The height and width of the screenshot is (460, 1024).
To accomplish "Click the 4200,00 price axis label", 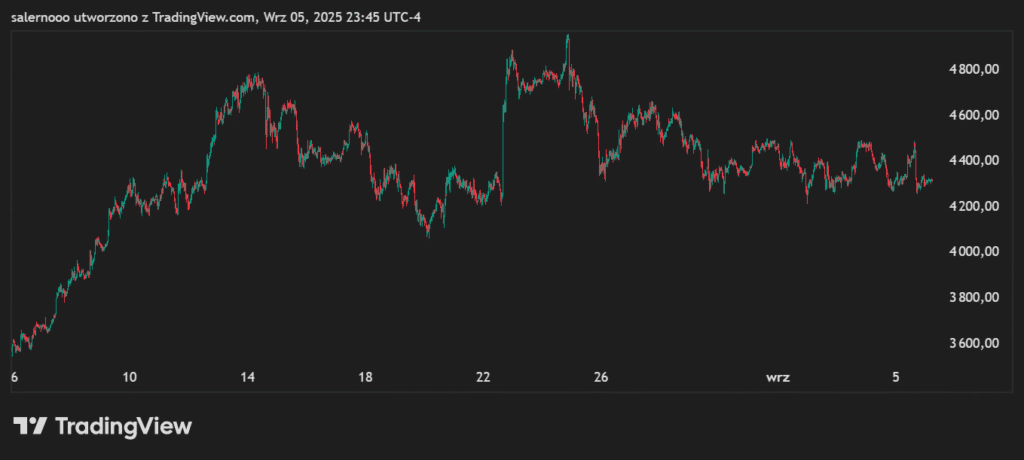I will pyautogui.click(x=974, y=206).
